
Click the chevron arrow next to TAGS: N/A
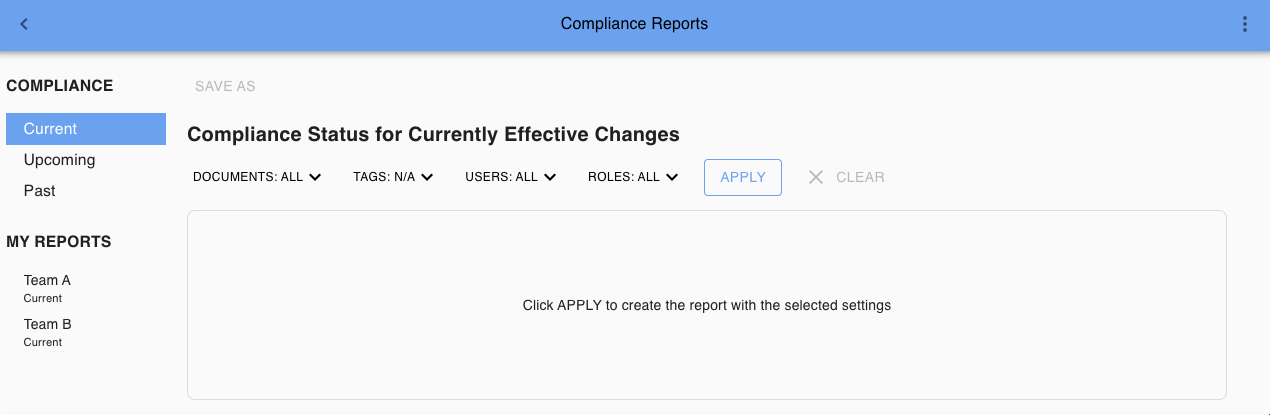[427, 177]
